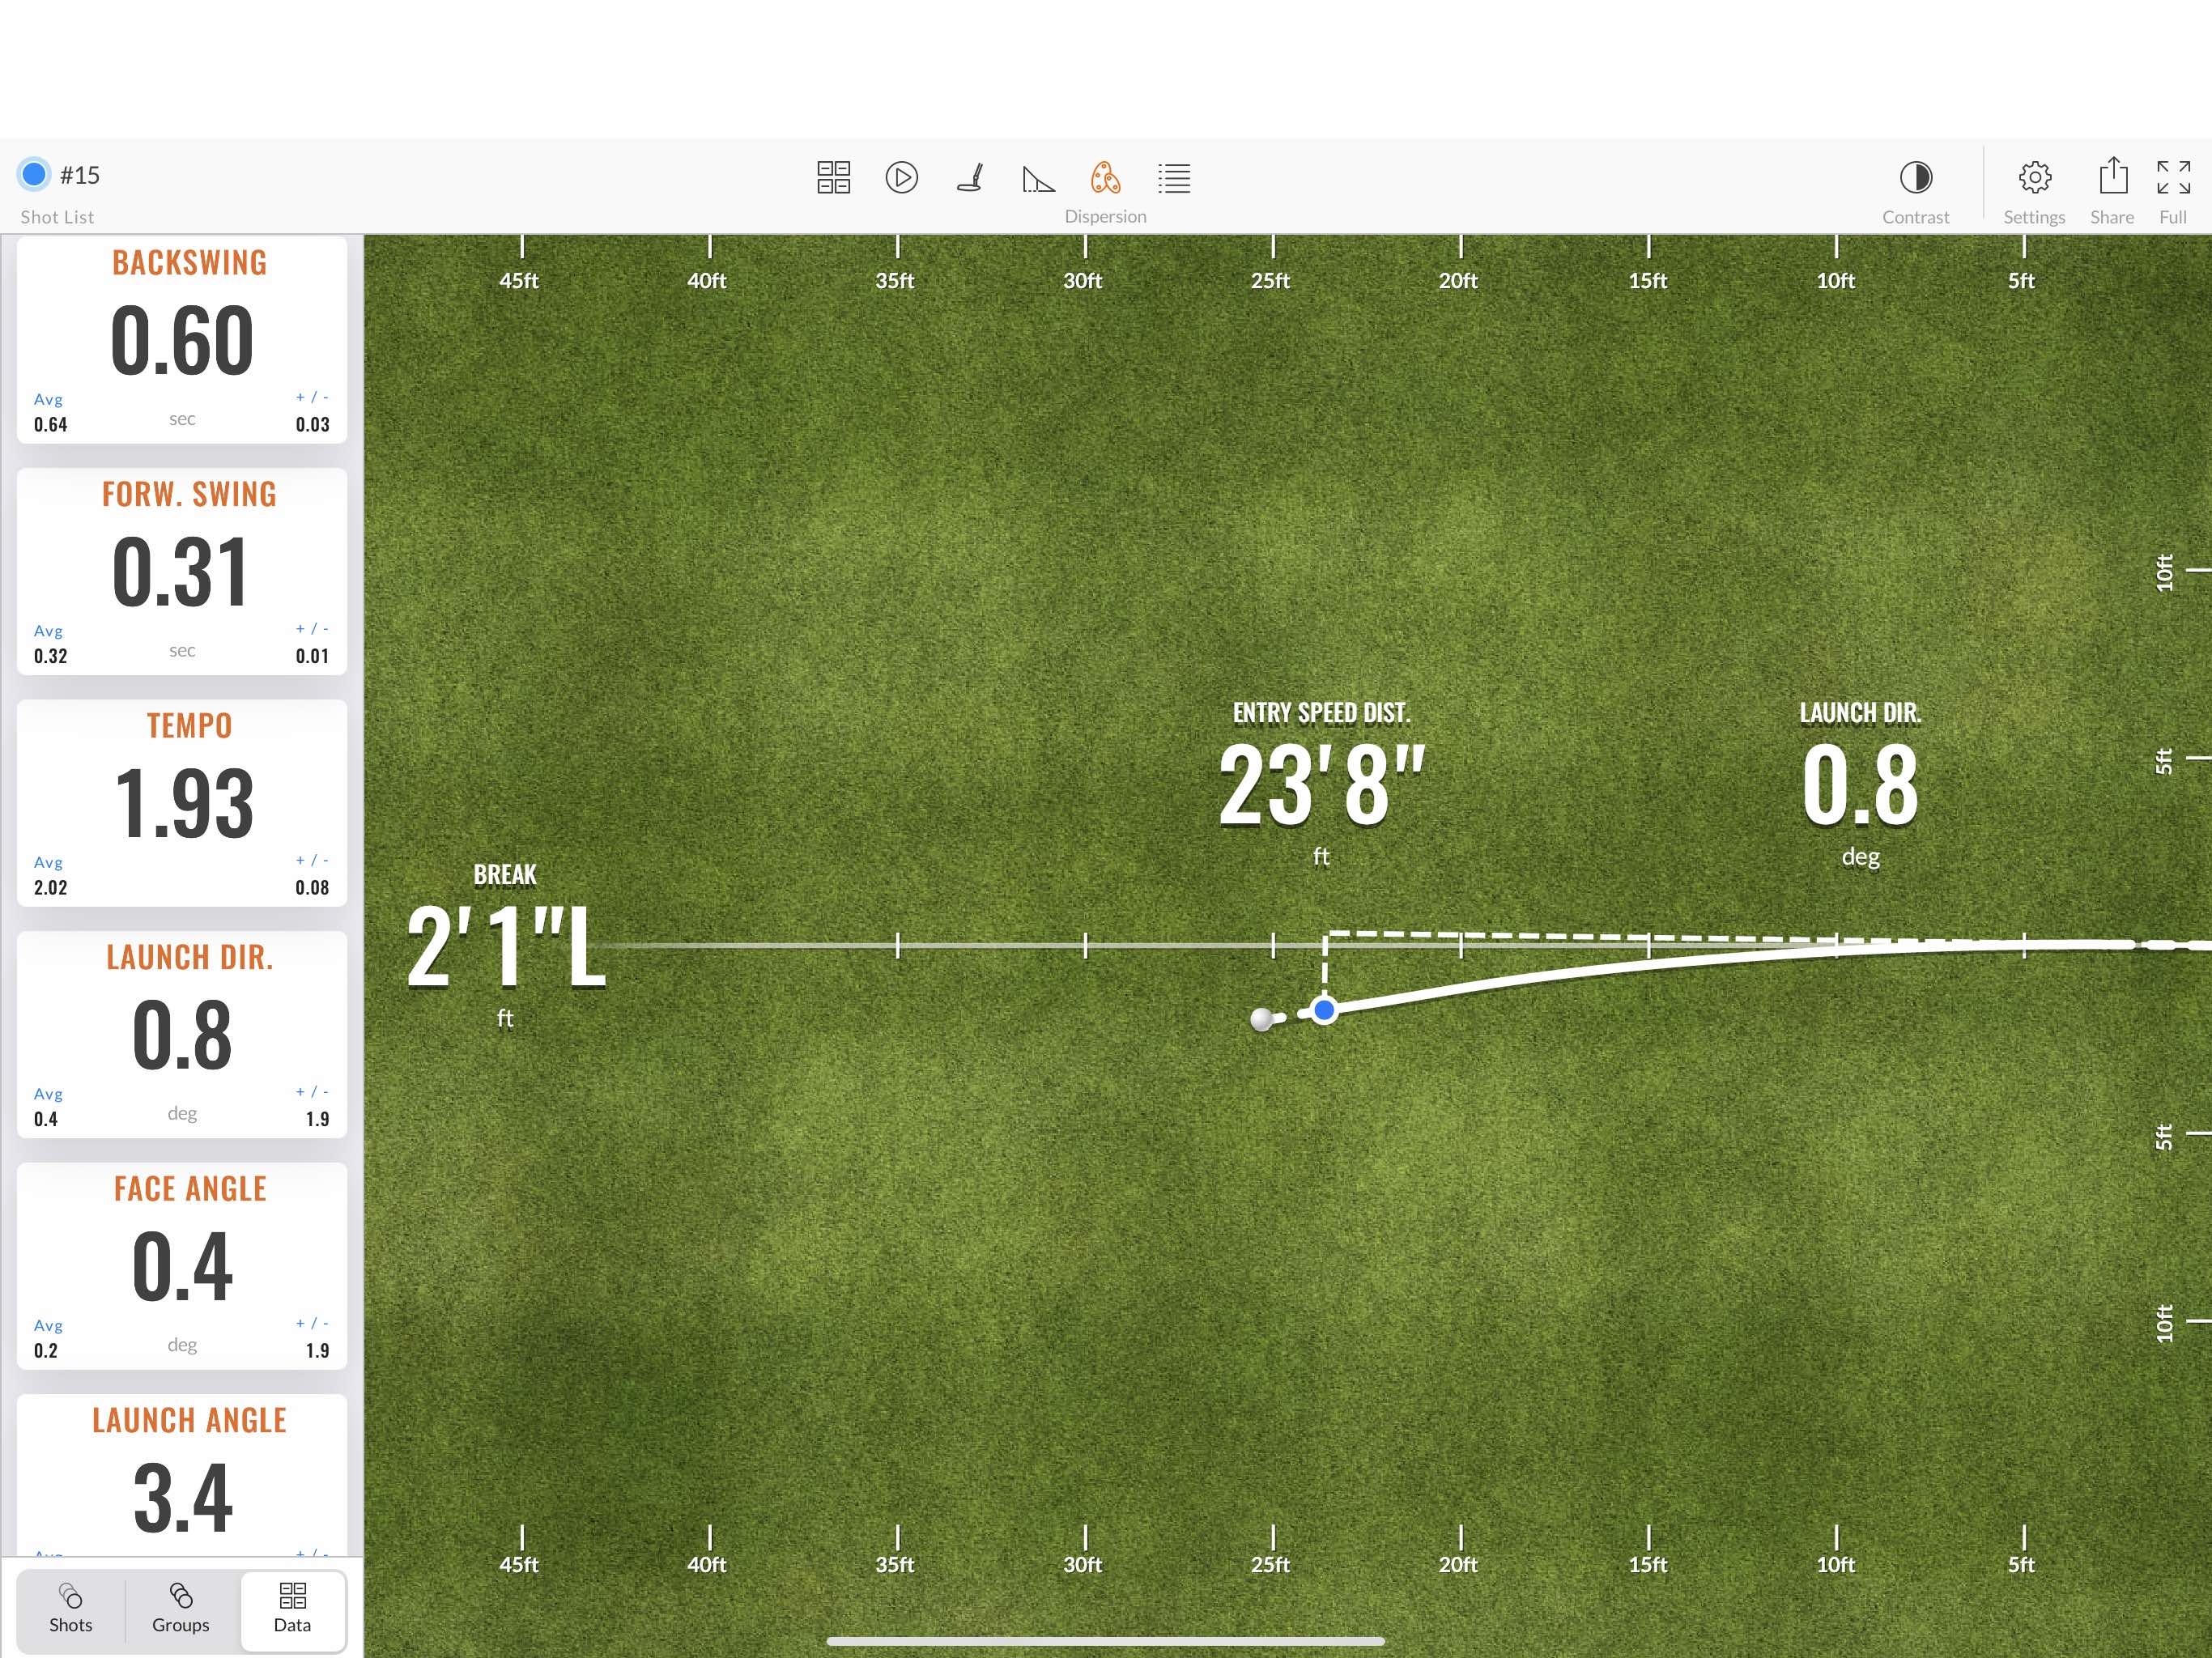Click Backswing average value 0.64

[50, 425]
